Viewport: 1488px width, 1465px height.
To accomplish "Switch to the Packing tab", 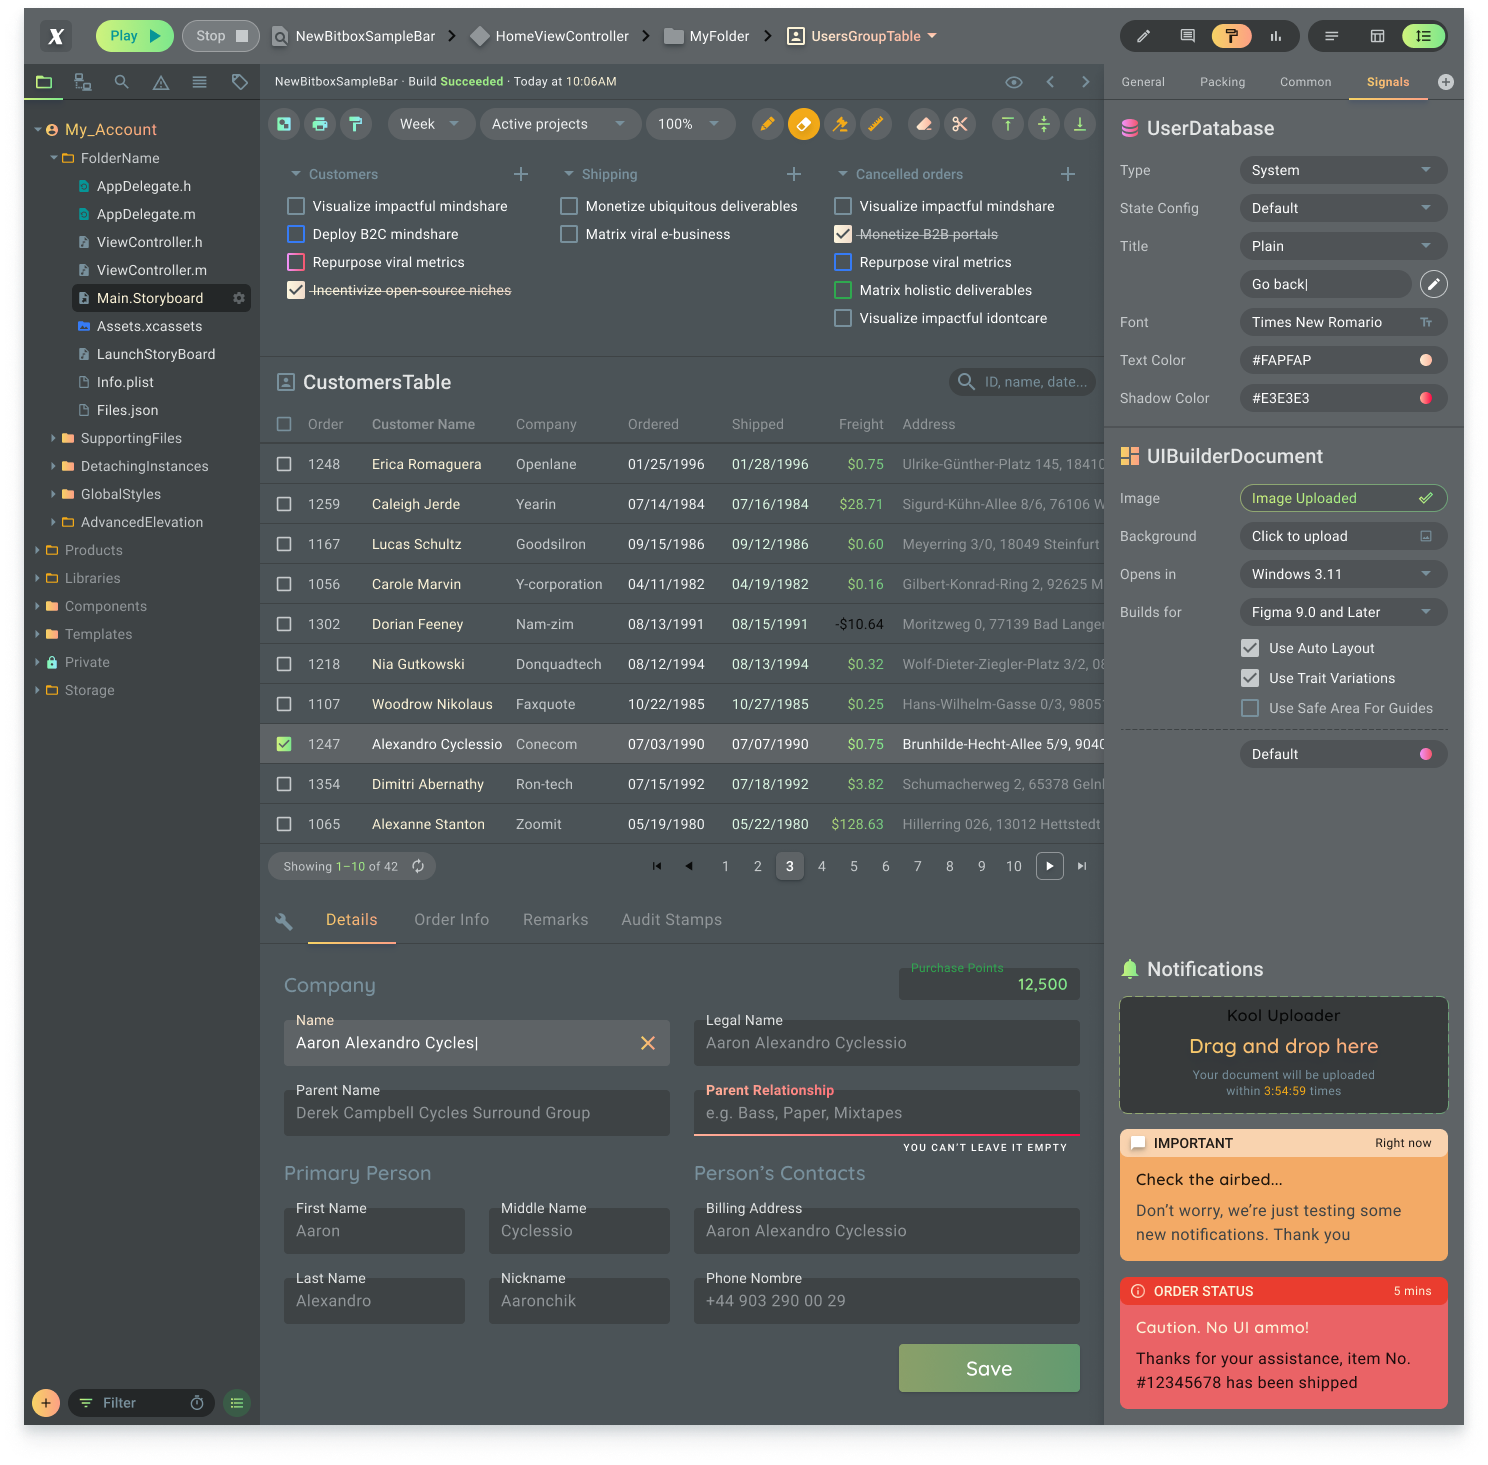I will pos(1222,82).
